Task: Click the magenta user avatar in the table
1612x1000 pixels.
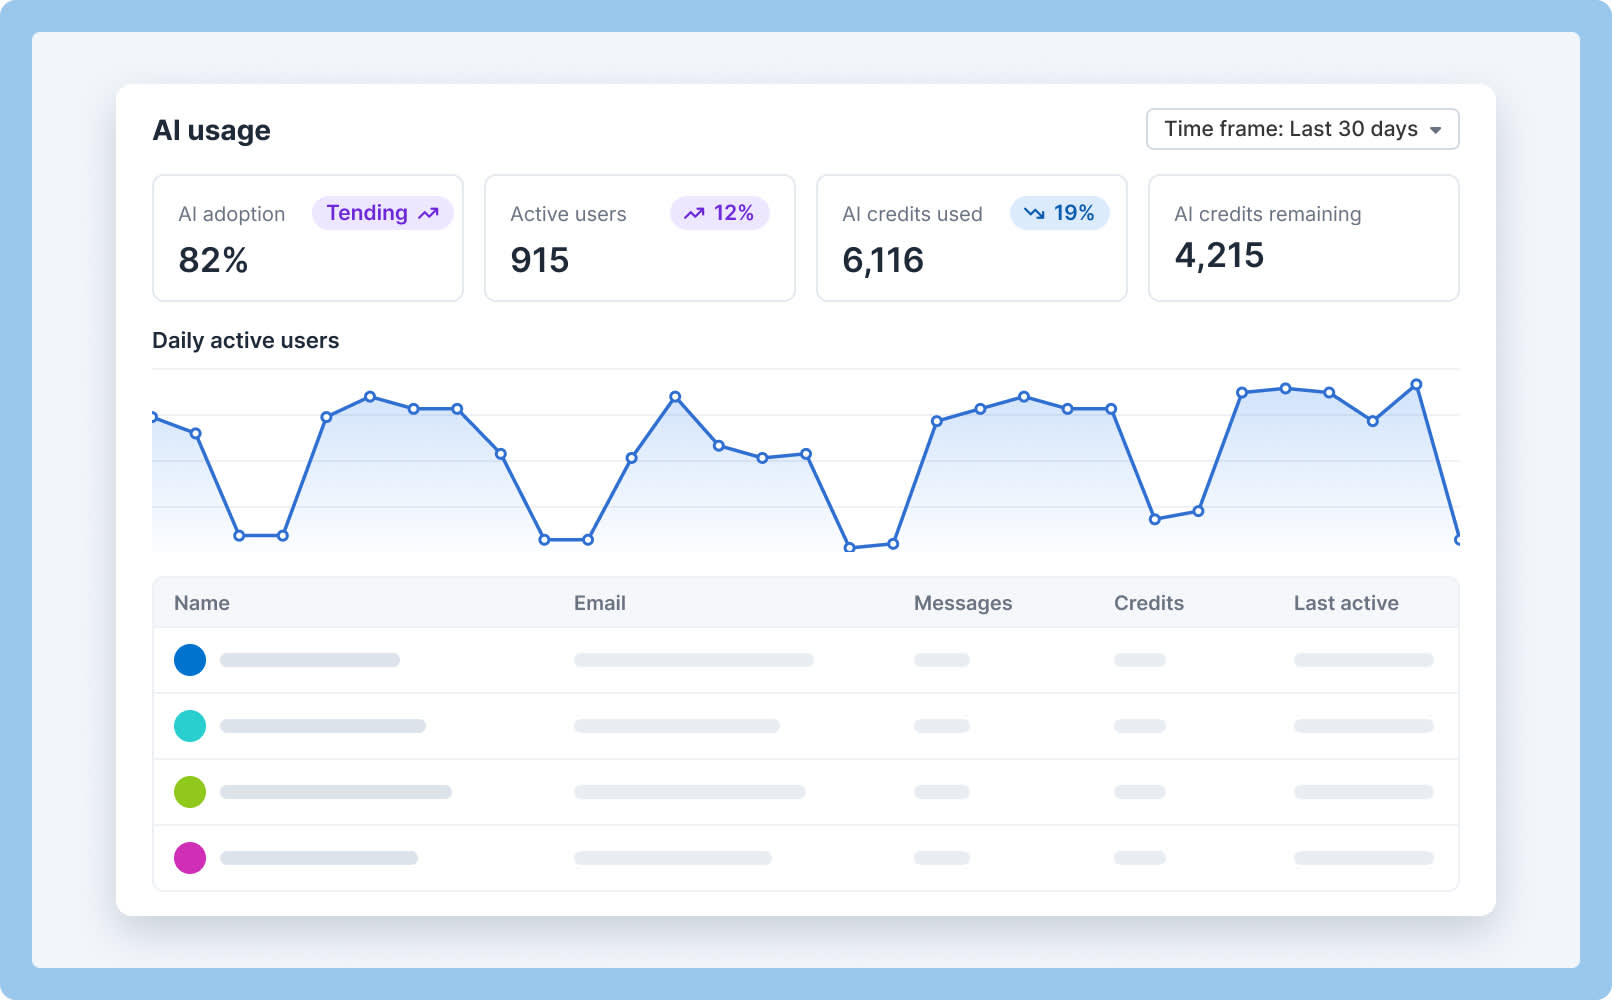Action: pos(190,858)
